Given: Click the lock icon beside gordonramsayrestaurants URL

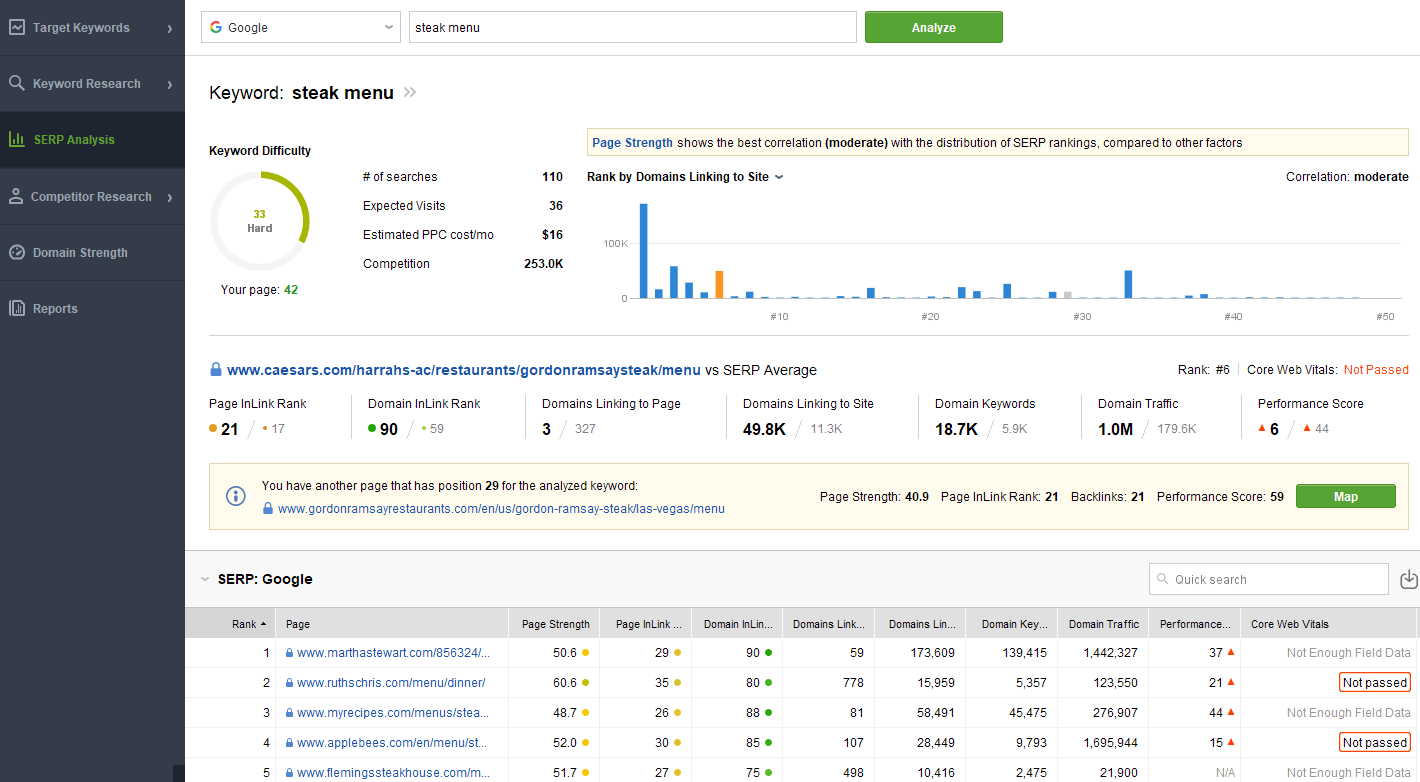Looking at the screenshot, I should click(267, 509).
